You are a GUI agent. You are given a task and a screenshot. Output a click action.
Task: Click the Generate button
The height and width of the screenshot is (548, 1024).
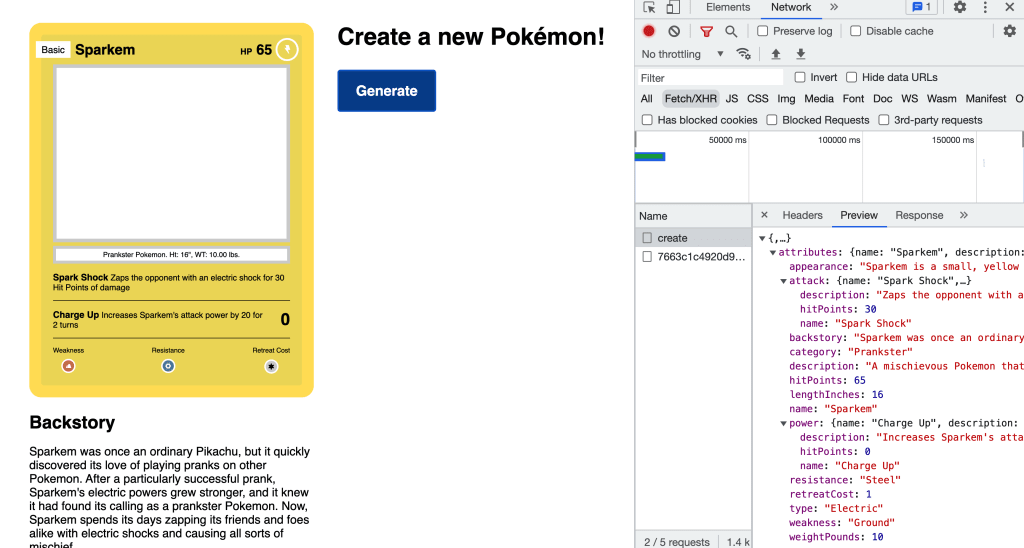coord(387,91)
